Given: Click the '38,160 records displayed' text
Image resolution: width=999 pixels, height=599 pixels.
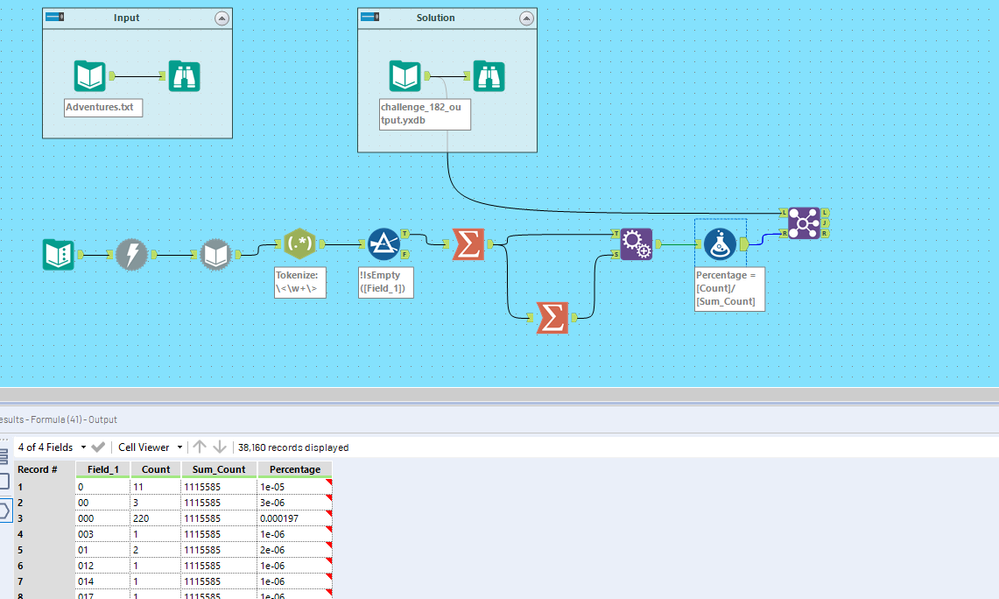Looking at the screenshot, I should coord(293,447).
